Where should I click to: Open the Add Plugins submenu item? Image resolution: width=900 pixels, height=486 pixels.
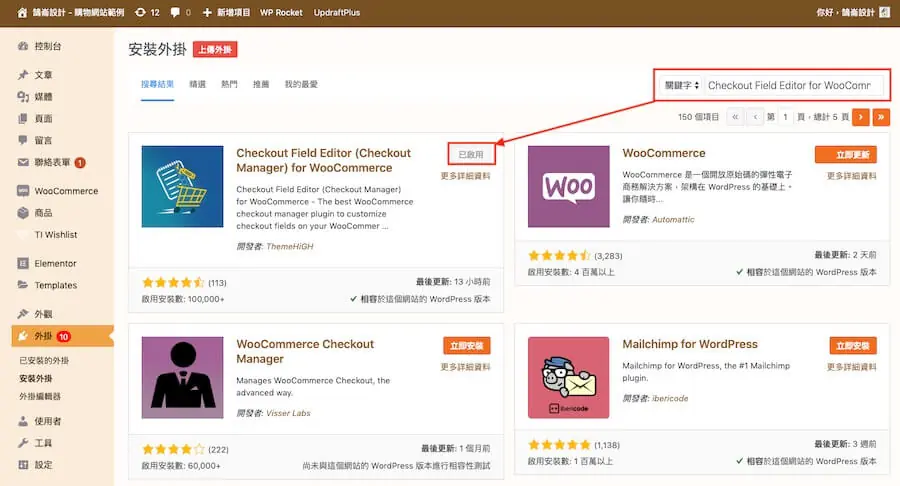(36, 379)
